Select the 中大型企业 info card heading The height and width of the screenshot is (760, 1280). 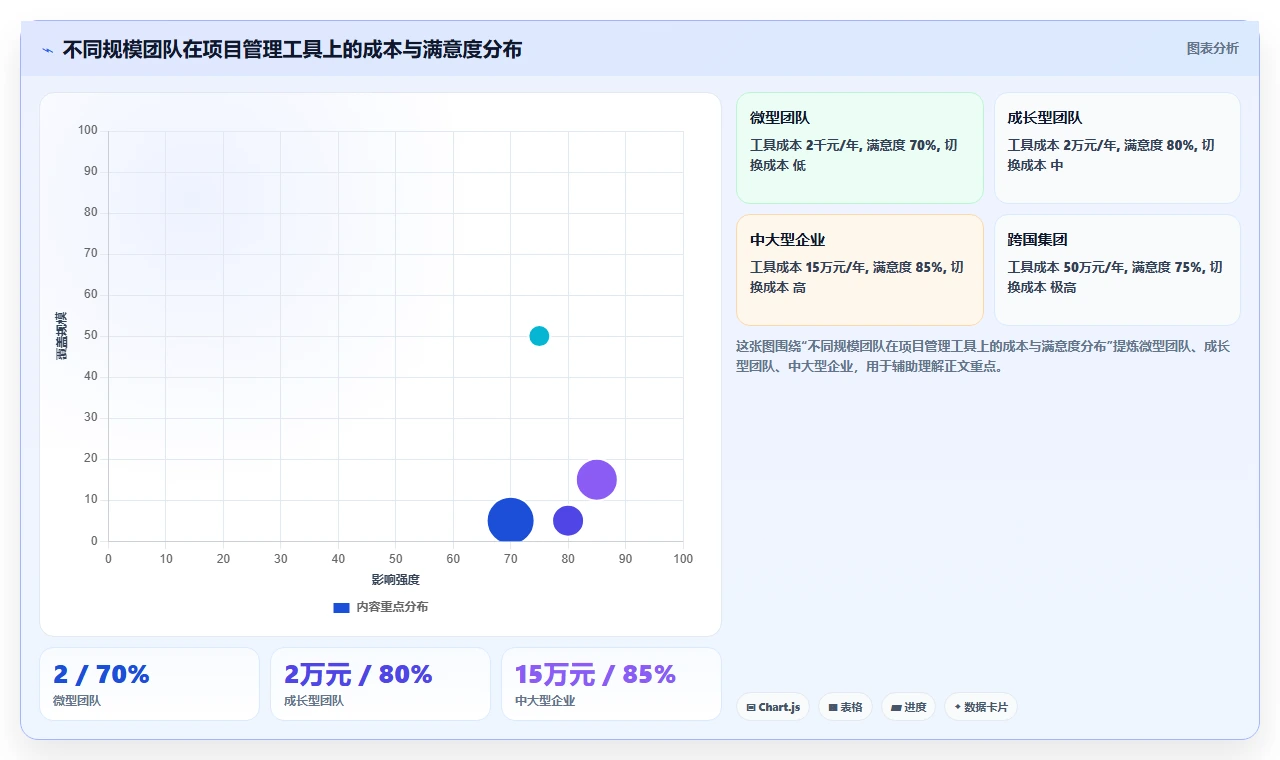tap(788, 240)
